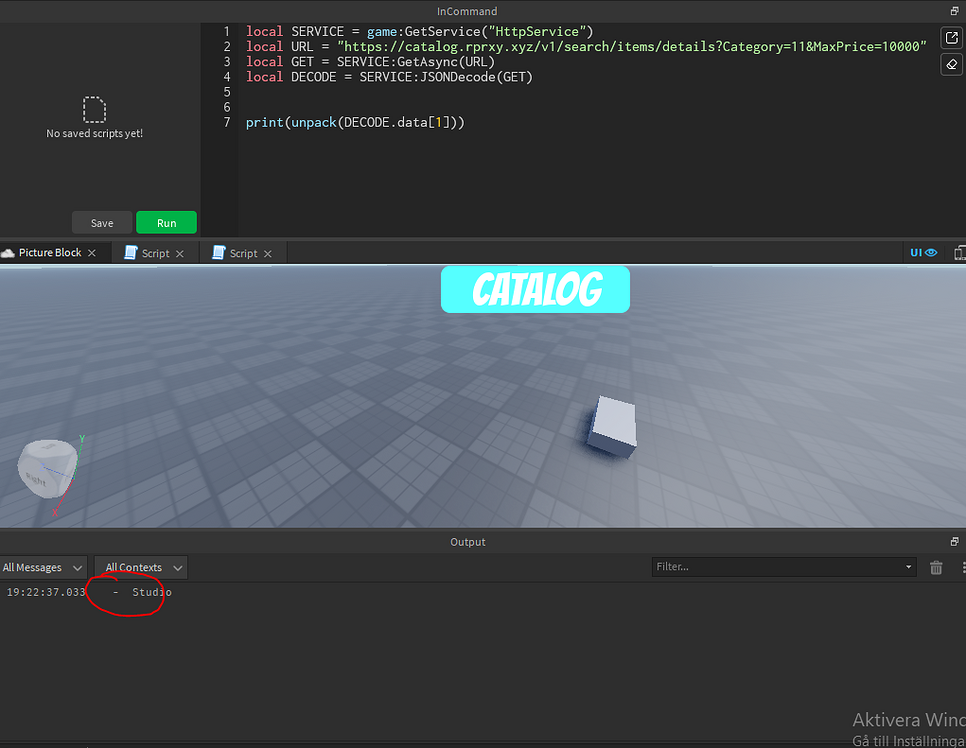Clear the Output using the trash icon
Viewport: 966px width, 748px height.
coord(936,566)
